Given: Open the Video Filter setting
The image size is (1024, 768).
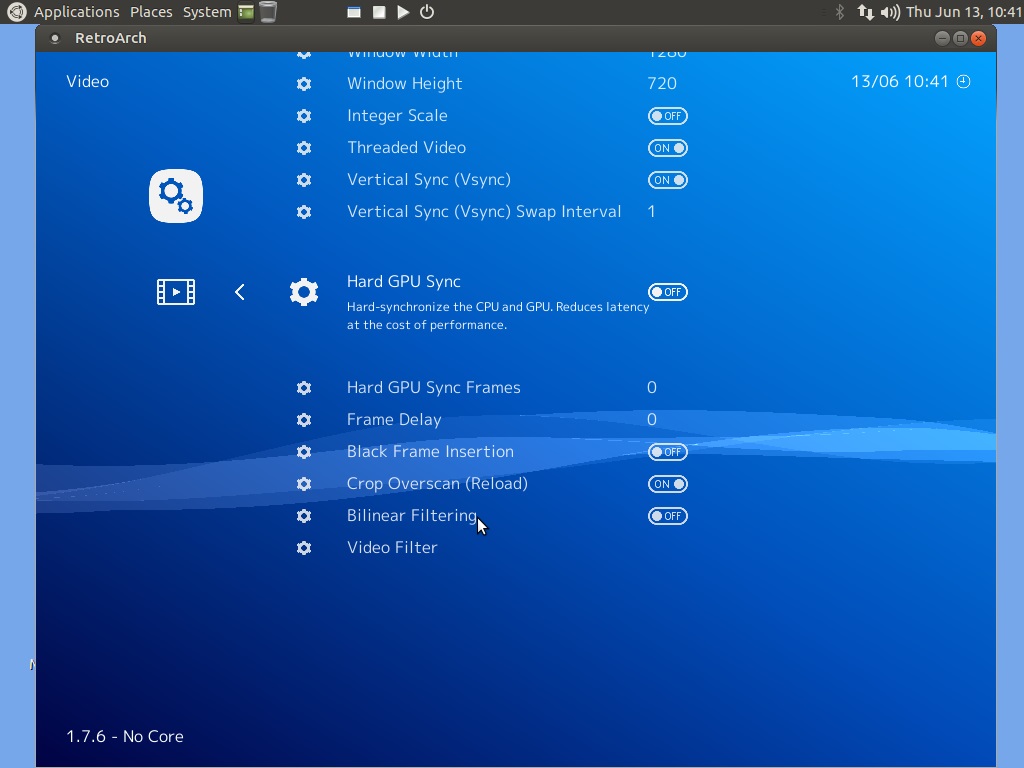Looking at the screenshot, I should (x=392, y=548).
